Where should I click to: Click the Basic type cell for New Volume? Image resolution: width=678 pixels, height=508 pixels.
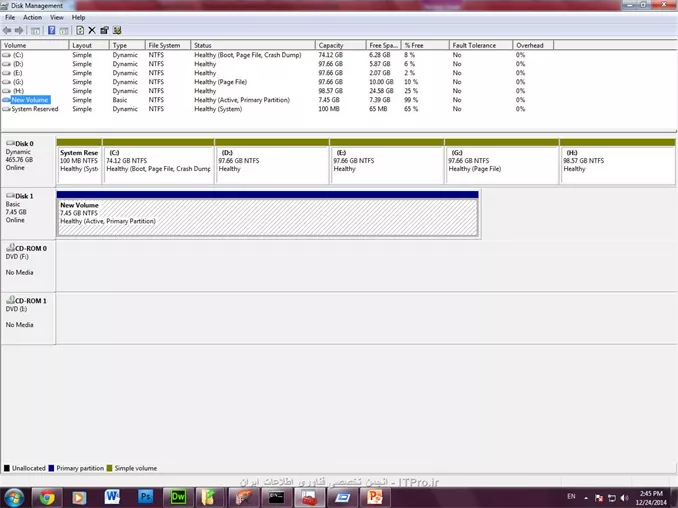click(120, 100)
